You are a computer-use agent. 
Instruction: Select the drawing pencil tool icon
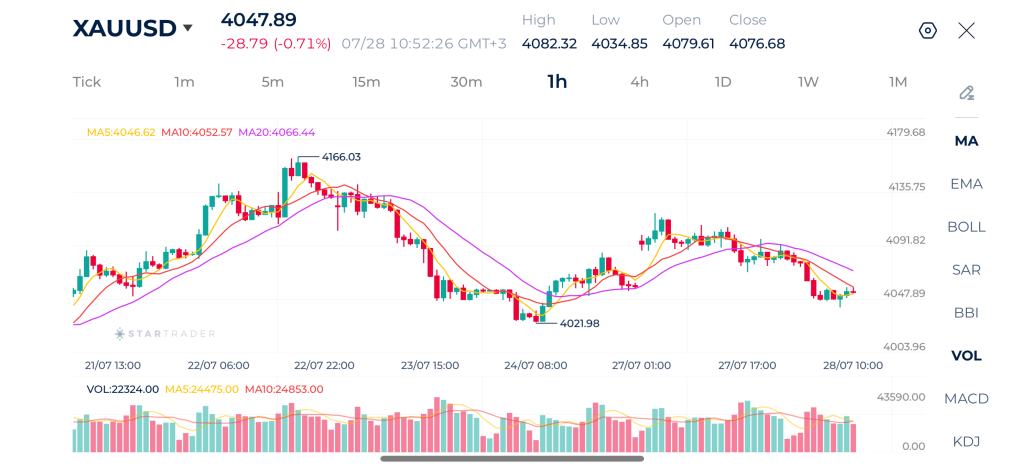(966, 93)
